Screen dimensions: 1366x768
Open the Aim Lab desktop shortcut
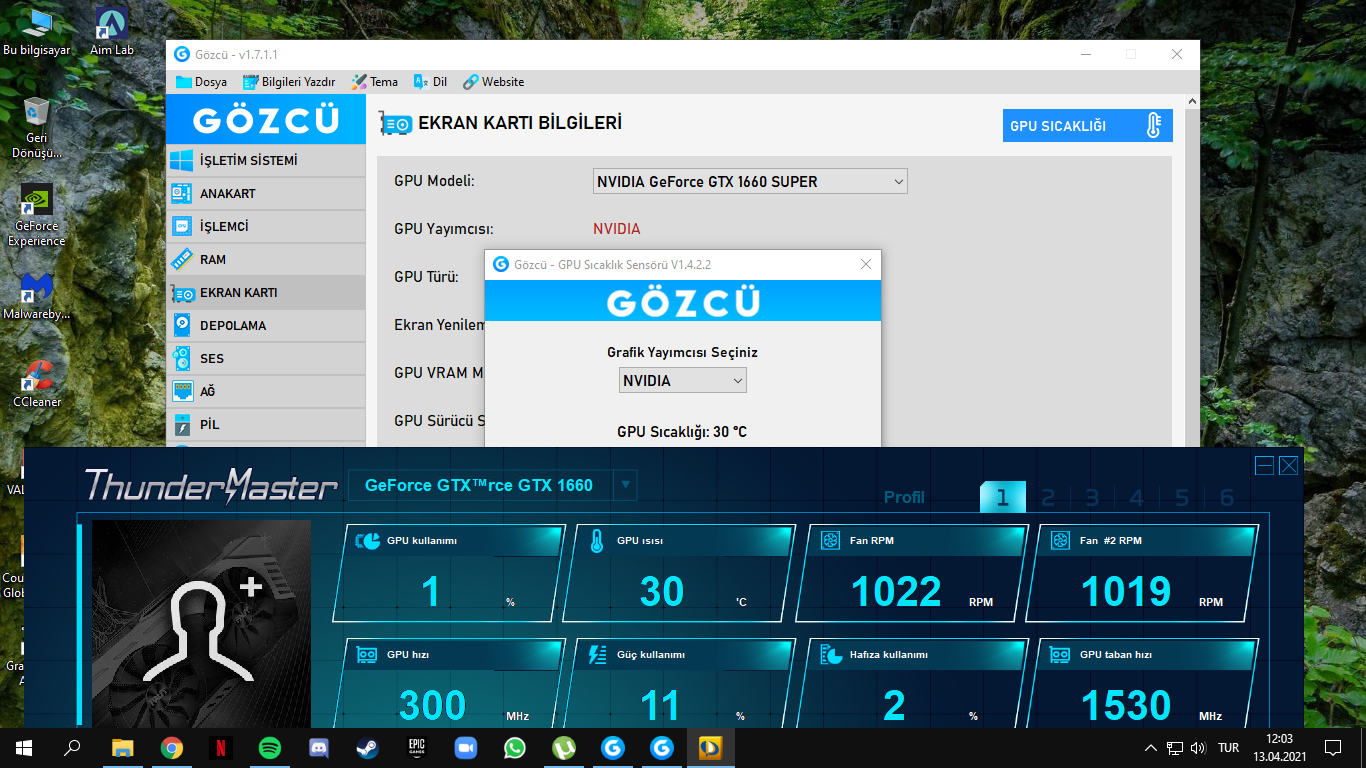coord(111,32)
